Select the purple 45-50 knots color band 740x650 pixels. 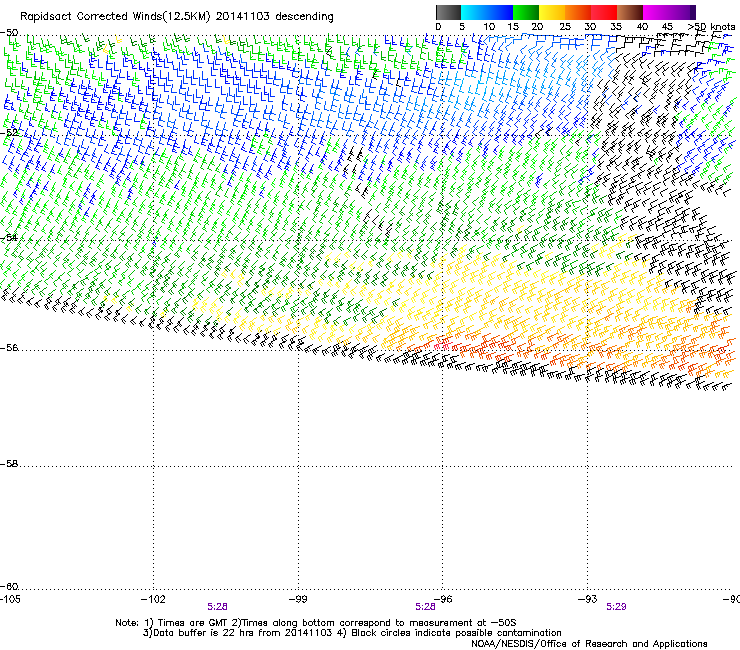tap(682, 12)
